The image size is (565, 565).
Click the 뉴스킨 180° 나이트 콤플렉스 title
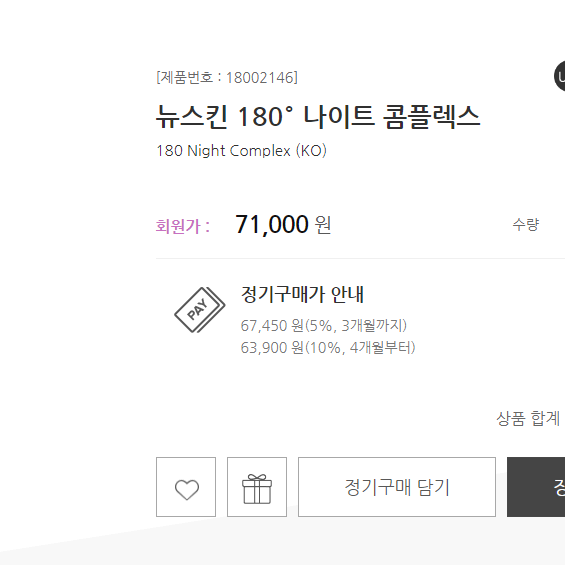click(318, 116)
